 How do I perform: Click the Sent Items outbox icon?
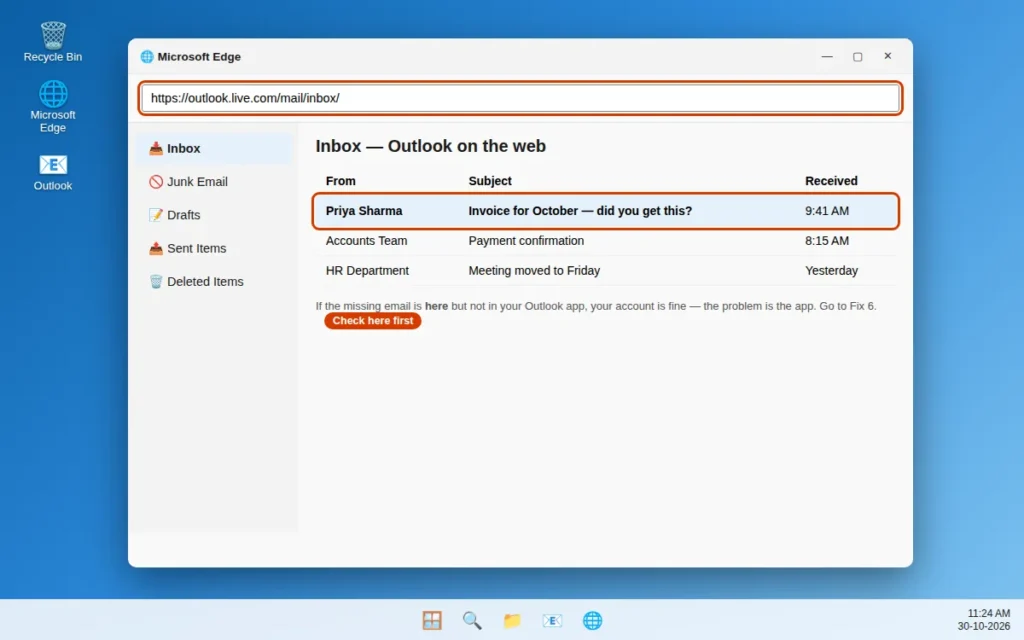click(x=155, y=249)
